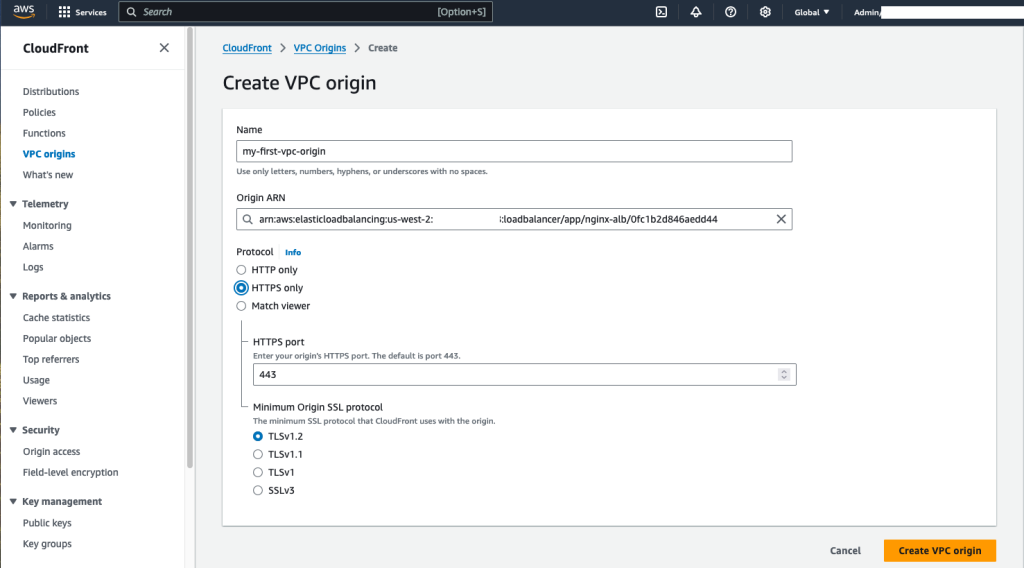Open VPC origins in sidebar
The width and height of the screenshot is (1024, 568).
(49, 154)
